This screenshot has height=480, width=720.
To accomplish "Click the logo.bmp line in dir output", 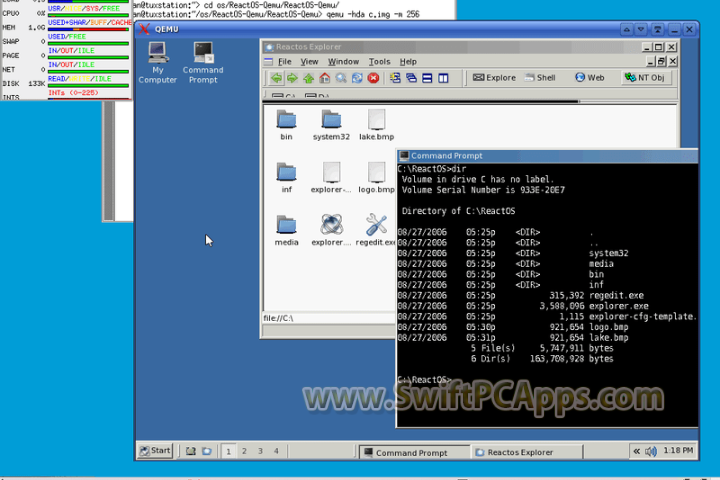I will coord(513,327).
